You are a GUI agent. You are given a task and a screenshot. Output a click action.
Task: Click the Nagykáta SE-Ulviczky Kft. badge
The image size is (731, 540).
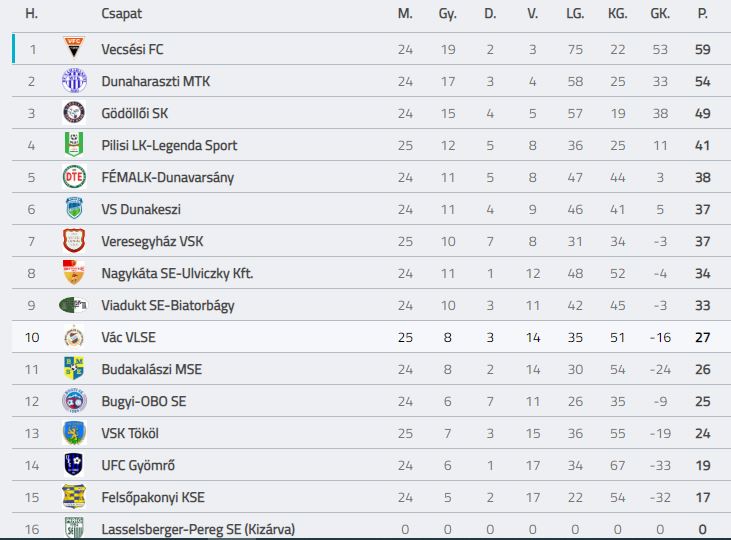74,272
